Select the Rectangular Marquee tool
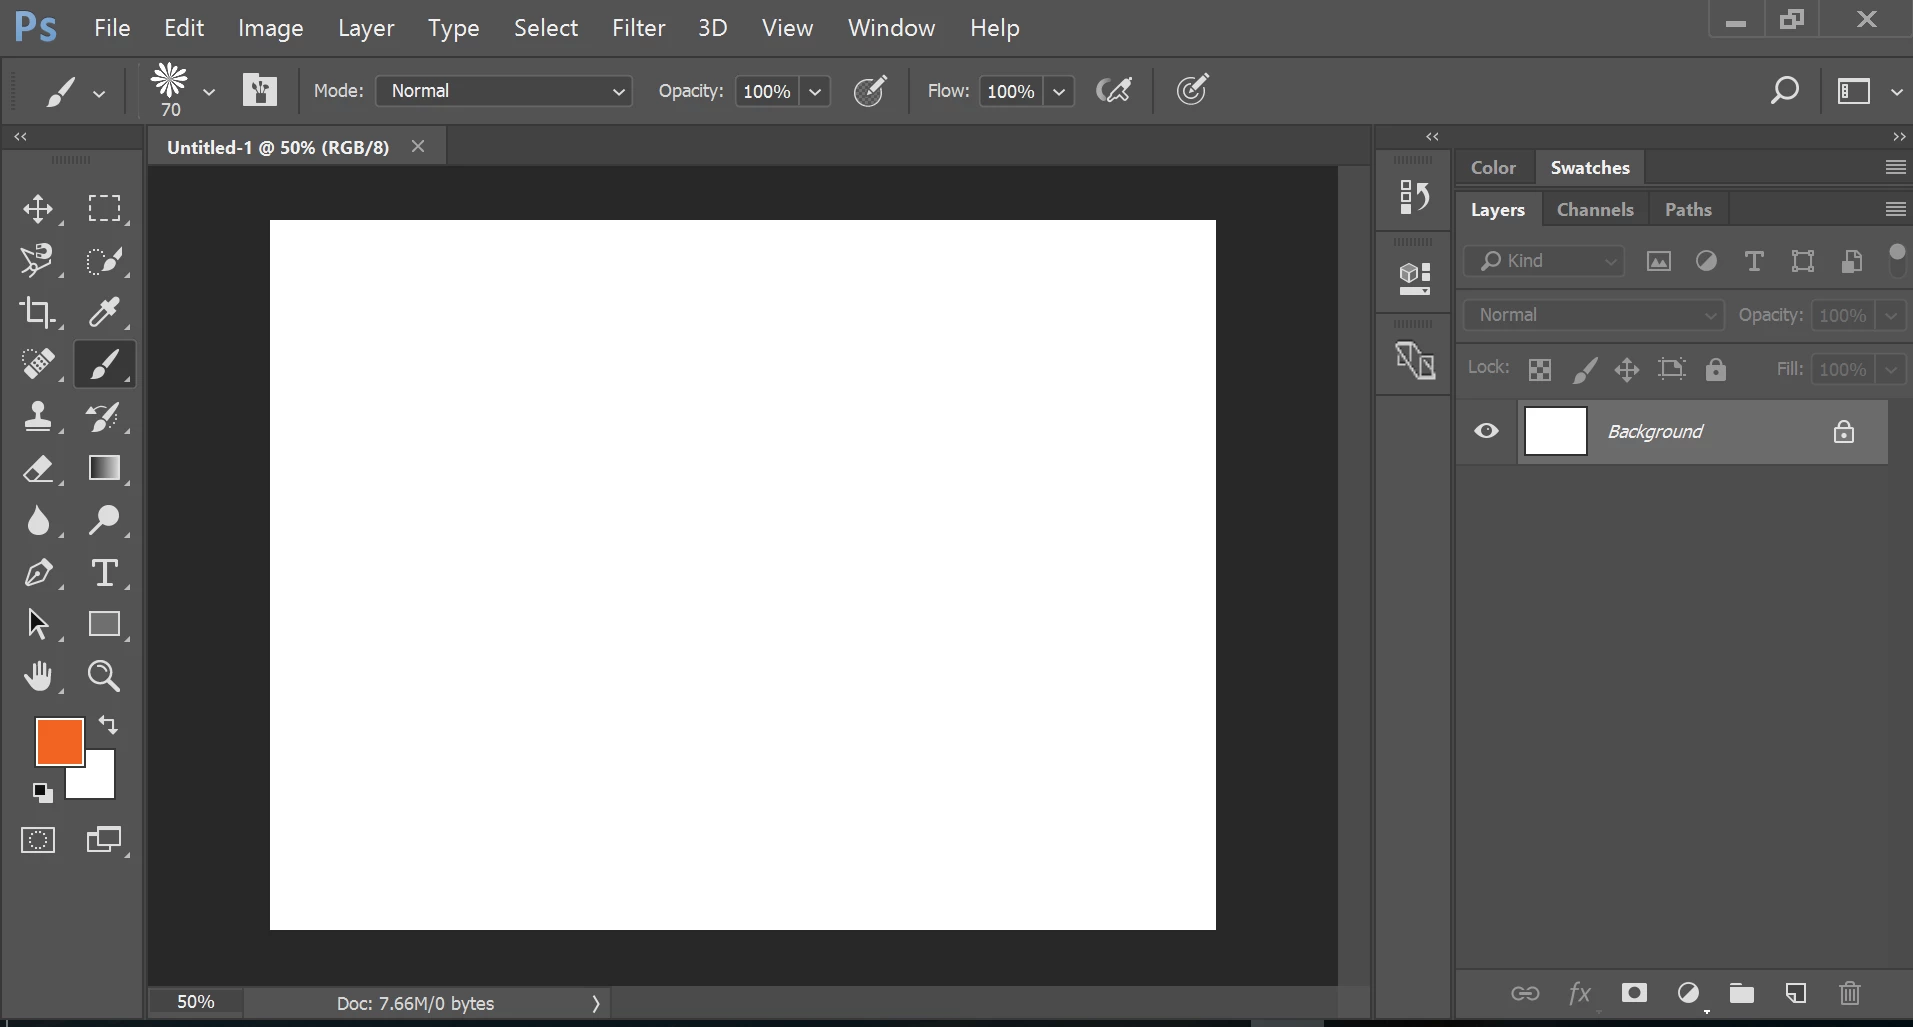Viewport: 1913px width, 1027px height. 104,208
